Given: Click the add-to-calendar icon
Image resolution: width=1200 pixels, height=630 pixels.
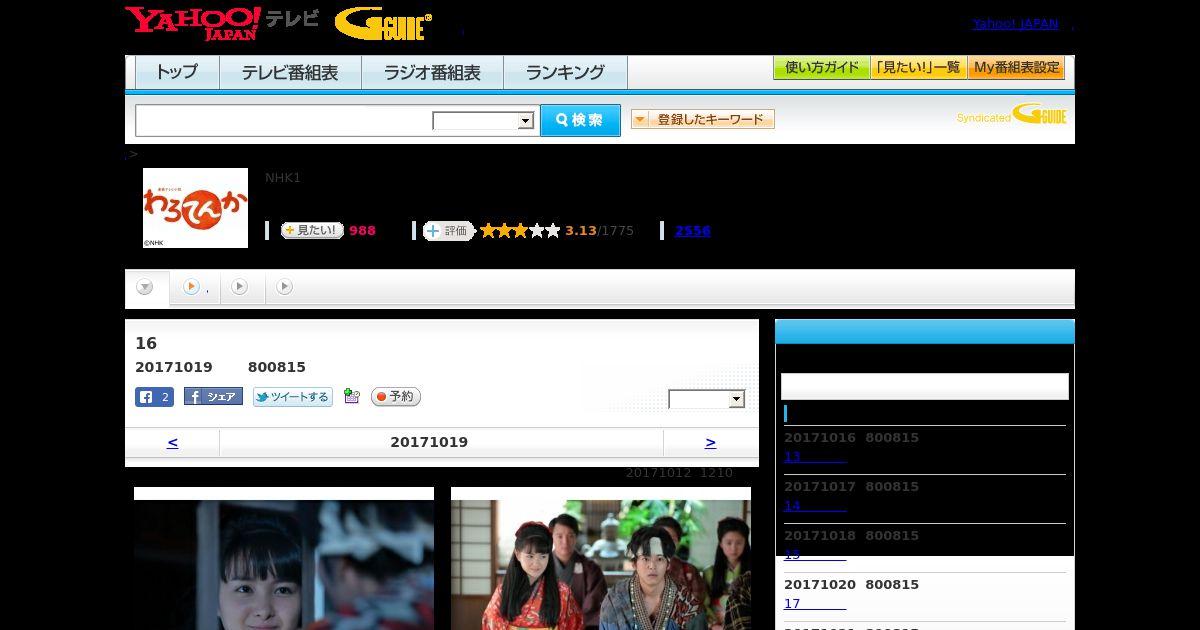Looking at the screenshot, I should [351, 396].
